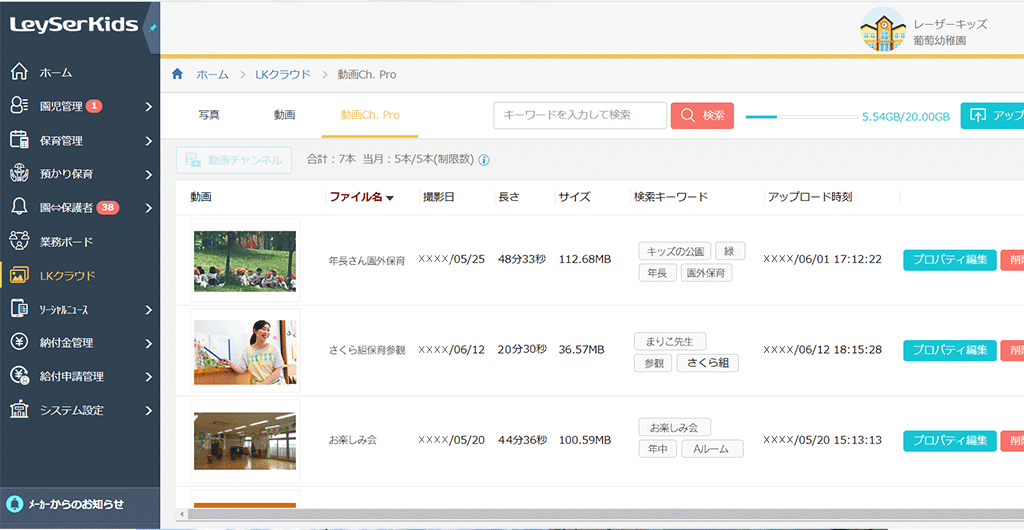The image size is (1024, 530).
Task: Expand the ソーシャルニュース menu chevron
Action: [149, 309]
